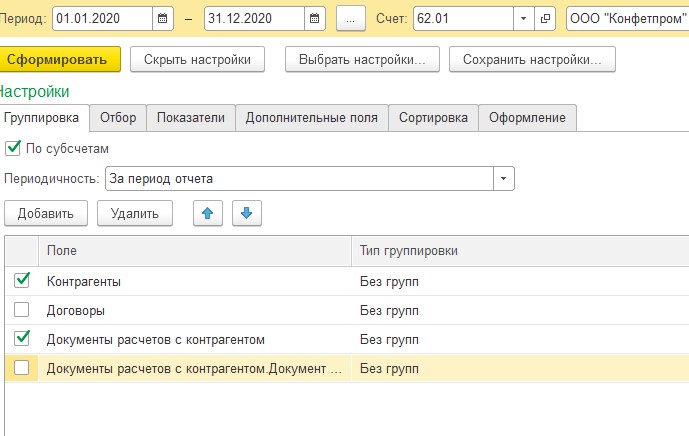Click Без групп in the highlighted last row
The width and height of the screenshot is (689, 436).
(389, 369)
